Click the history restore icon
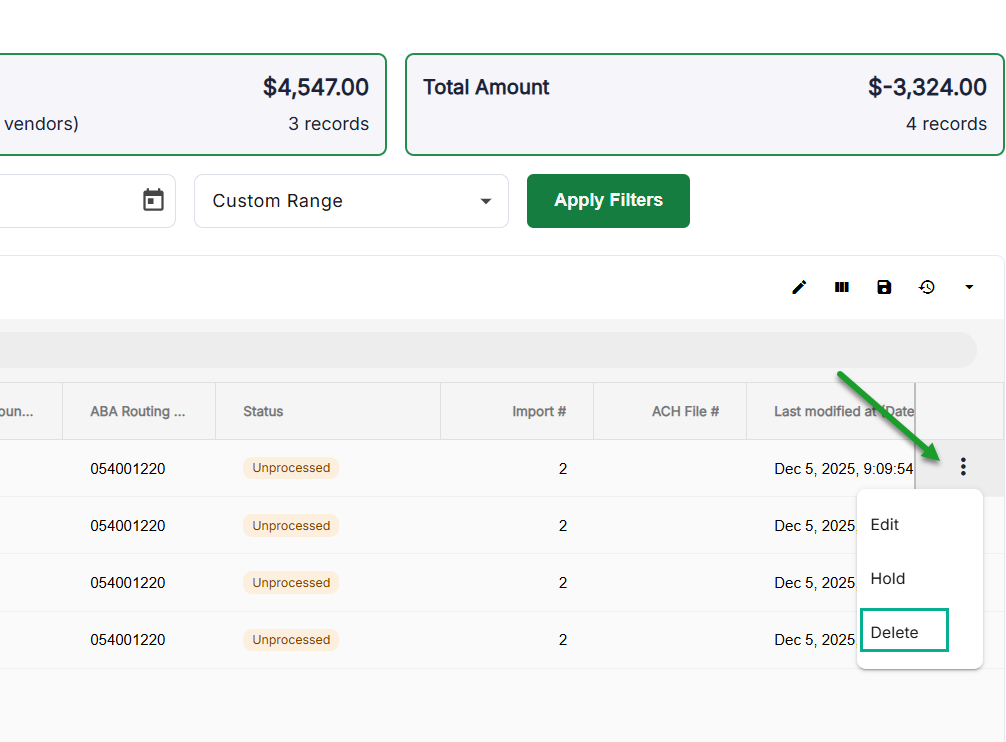1006x742 pixels. click(x=927, y=288)
